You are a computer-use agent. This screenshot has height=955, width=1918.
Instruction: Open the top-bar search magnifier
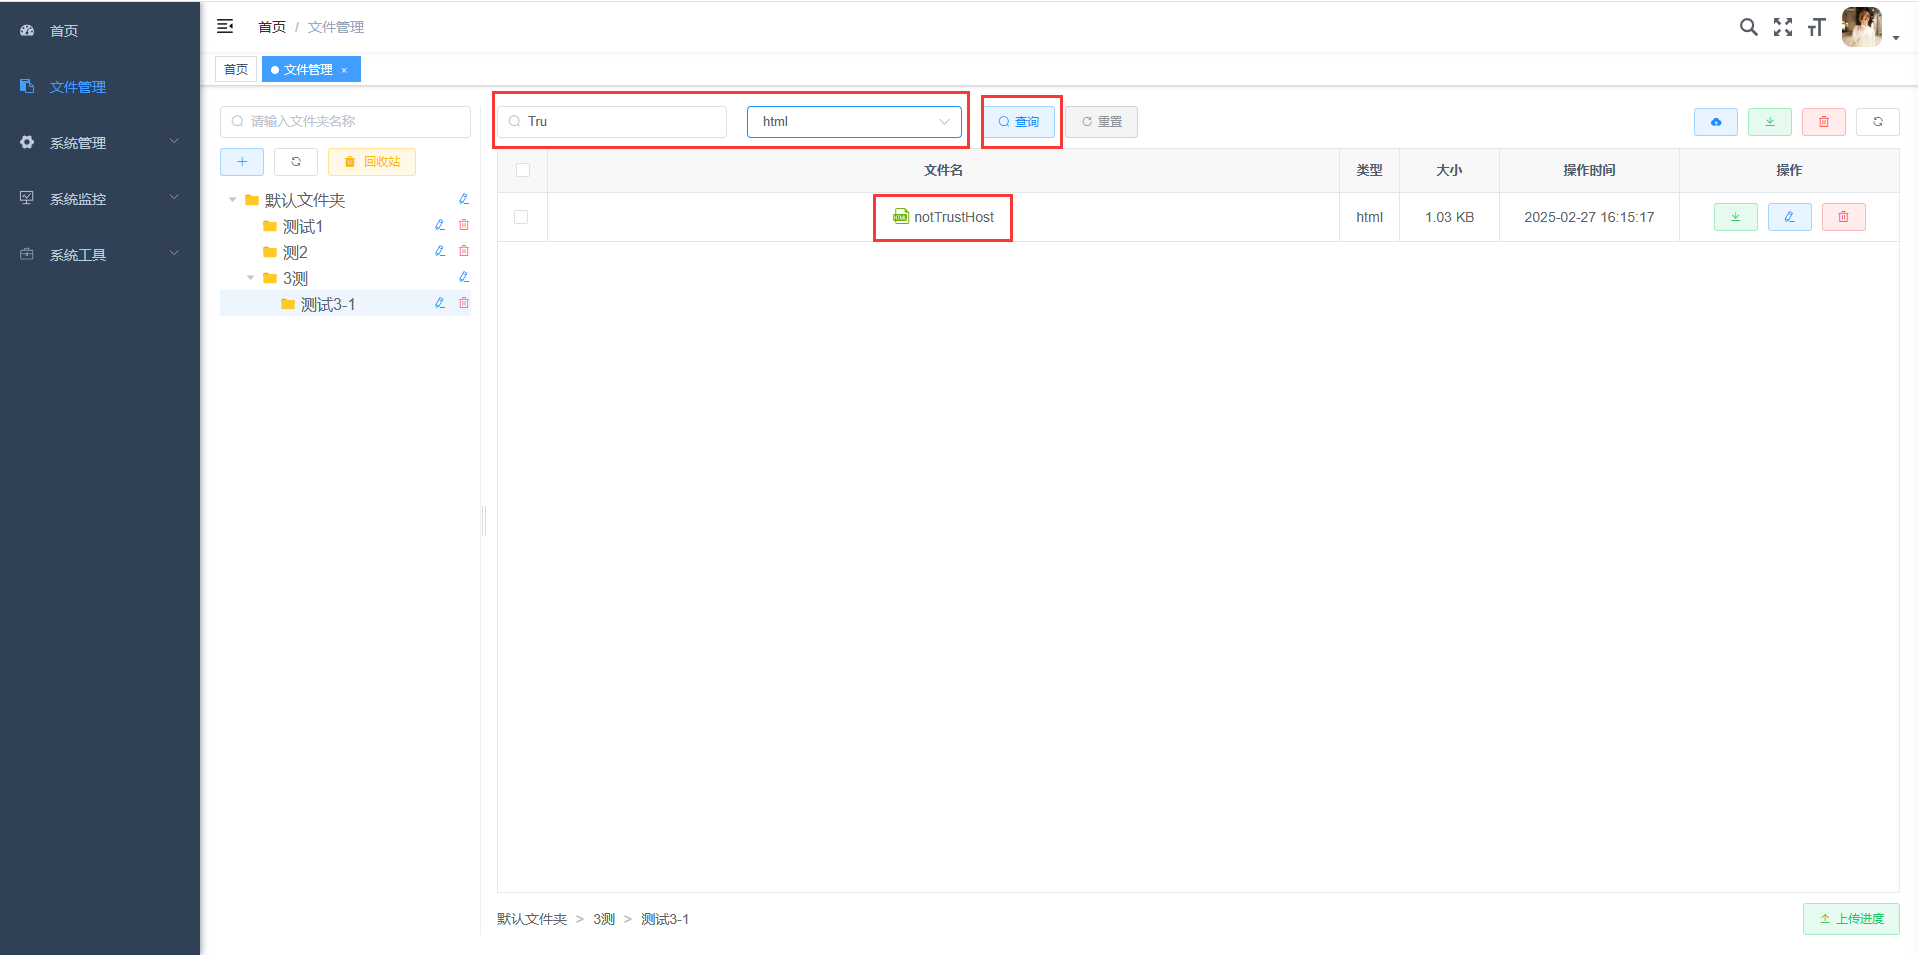[x=1748, y=27]
